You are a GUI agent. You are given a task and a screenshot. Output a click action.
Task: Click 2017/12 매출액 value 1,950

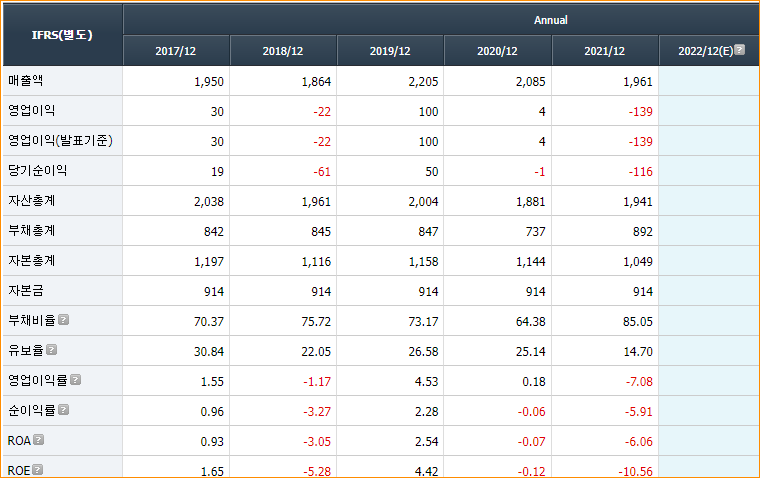coord(209,81)
